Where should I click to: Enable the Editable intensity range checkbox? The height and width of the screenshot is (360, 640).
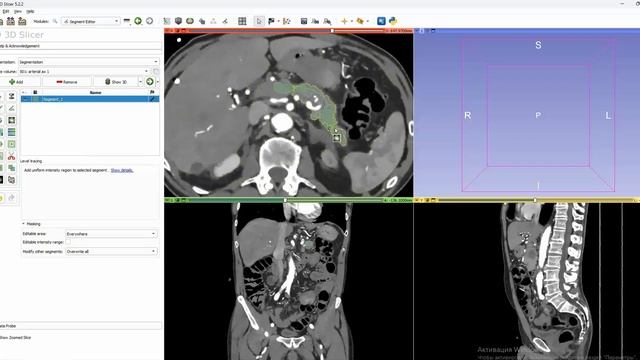click(68, 242)
